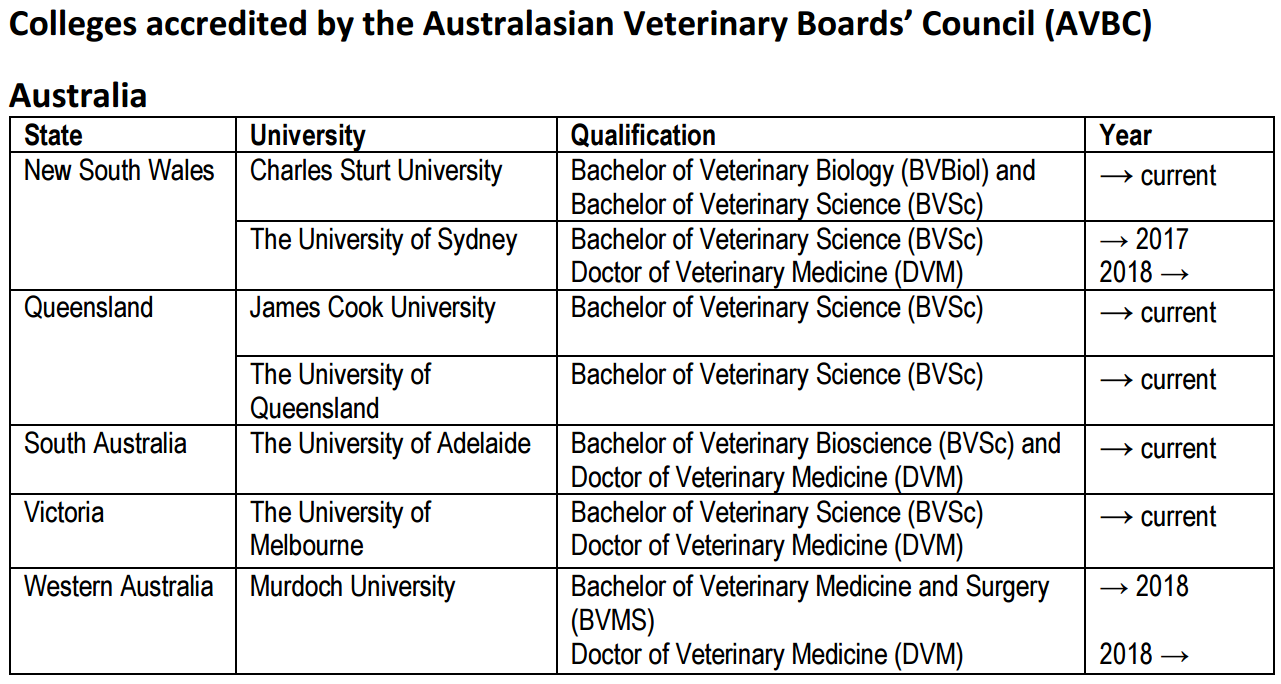Click the Colleges accredited by AVBC heading
The image size is (1281, 684).
tap(580, 26)
